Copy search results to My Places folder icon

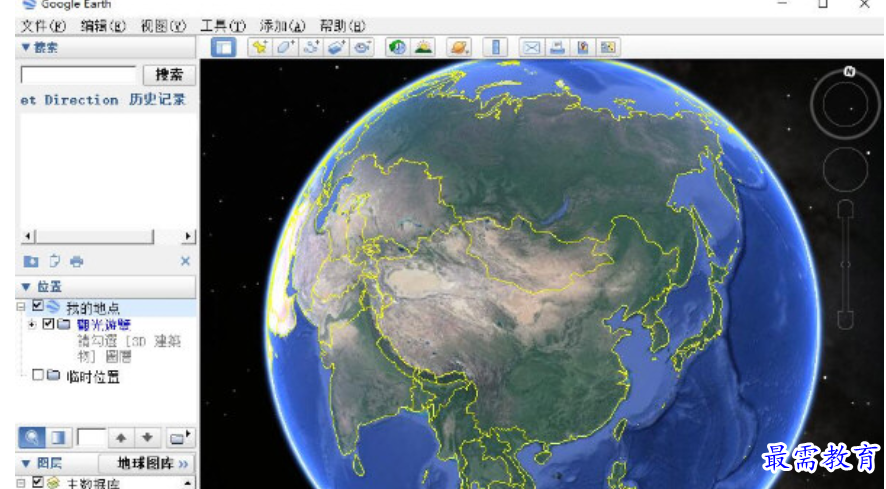click(x=31, y=261)
